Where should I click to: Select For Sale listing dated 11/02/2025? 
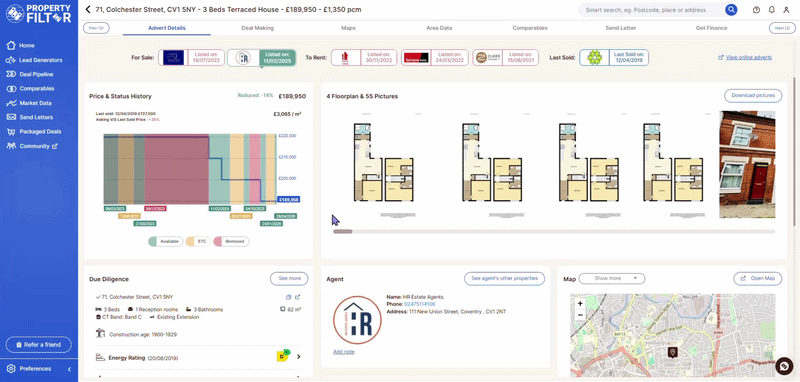tap(262, 58)
